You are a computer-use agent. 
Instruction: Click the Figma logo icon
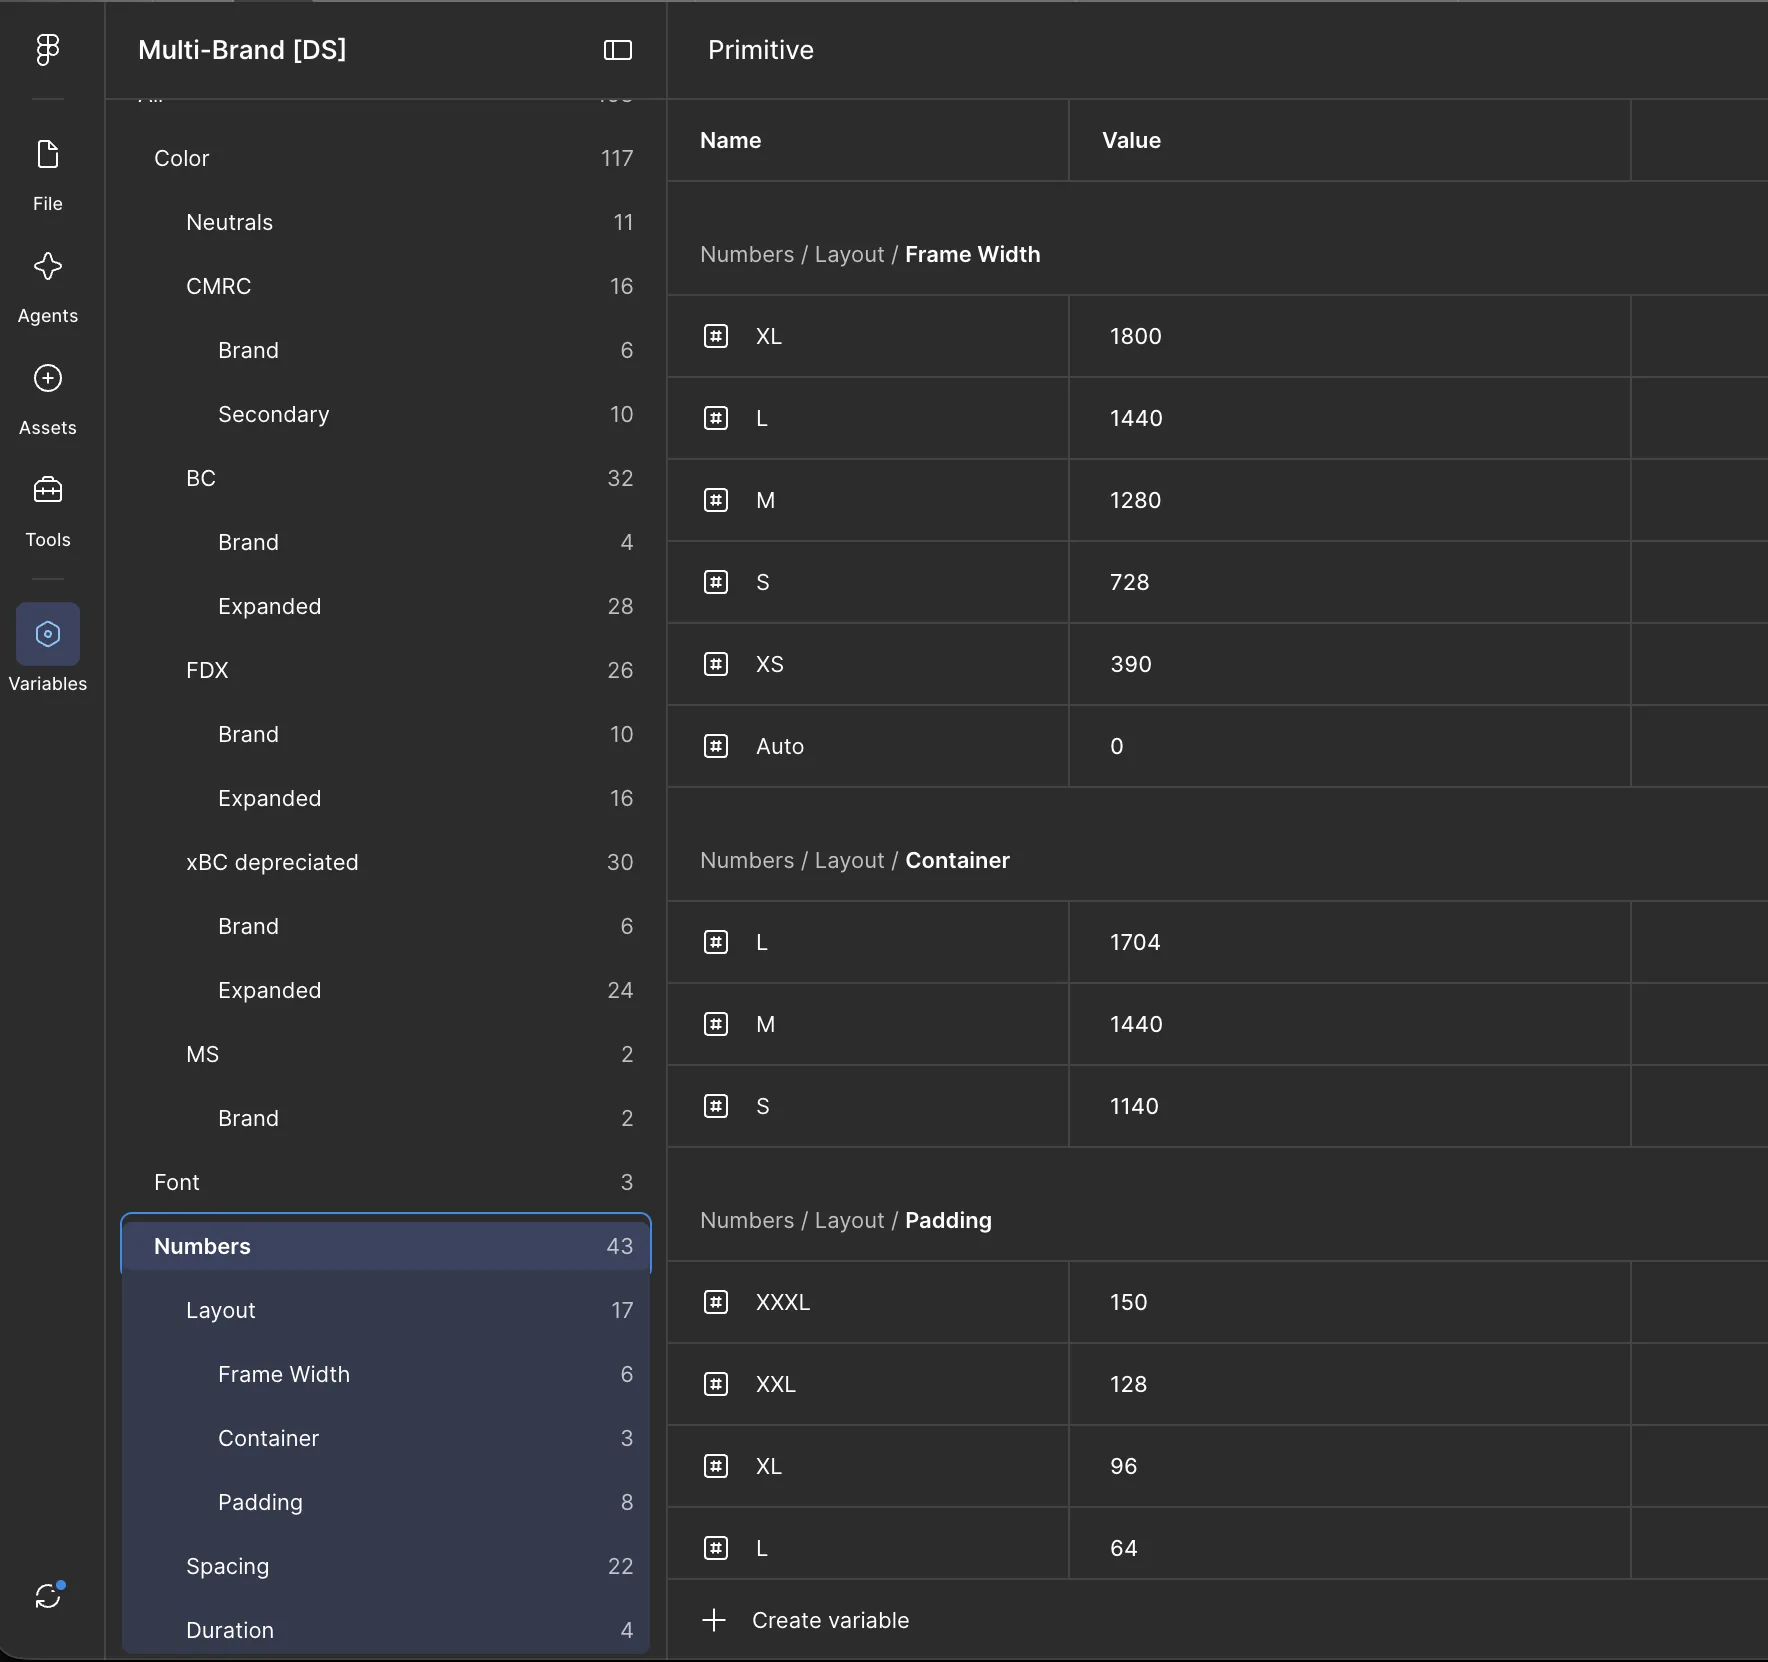[x=48, y=49]
